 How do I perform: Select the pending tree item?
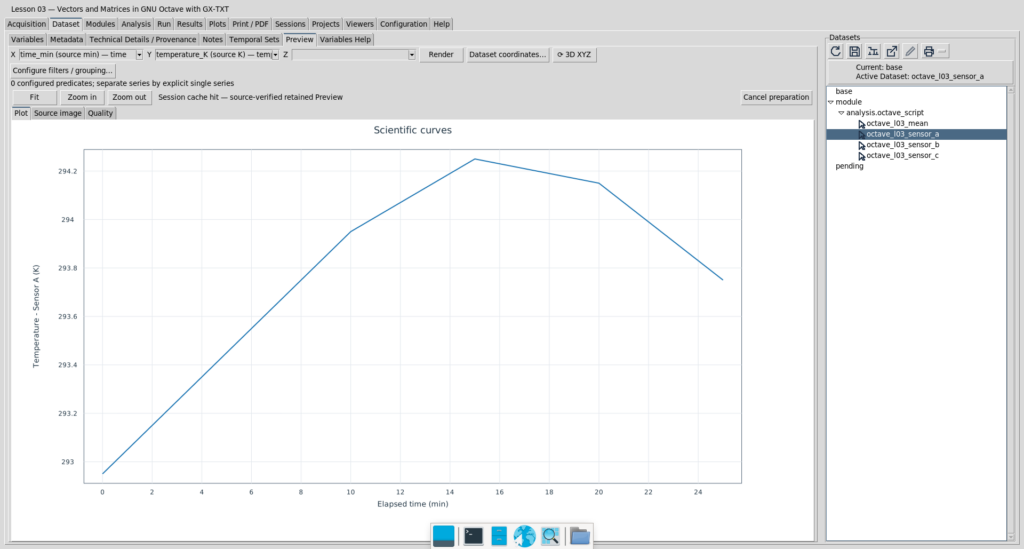(x=849, y=166)
